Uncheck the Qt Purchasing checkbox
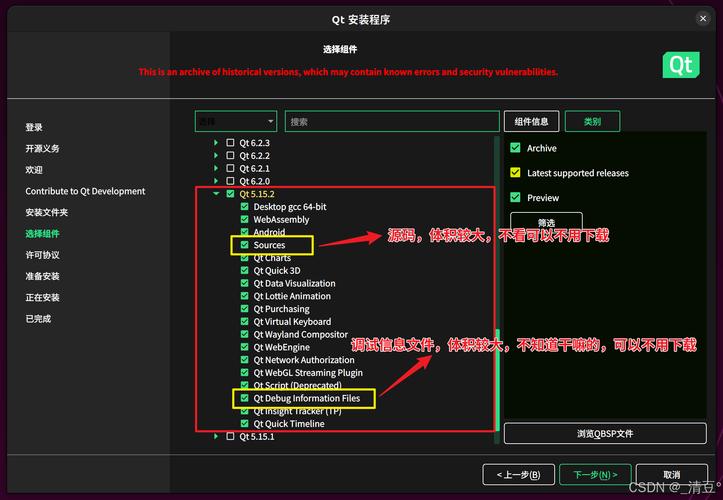The width and height of the screenshot is (723, 500). click(x=244, y=309)
